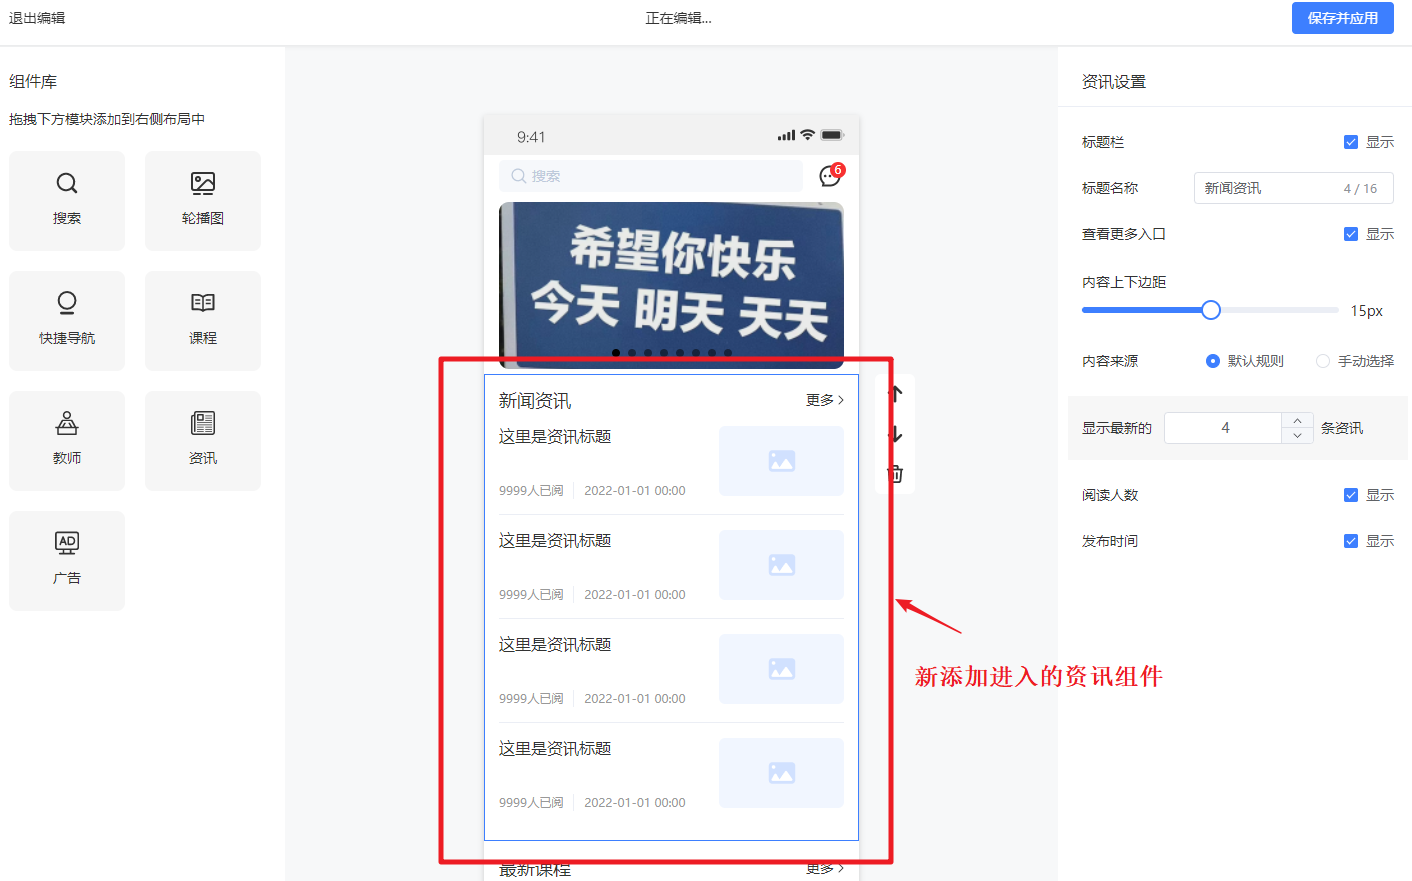Delete the news component with trash icon
The height and width of the screenshot is (881, 1412).
896,474
